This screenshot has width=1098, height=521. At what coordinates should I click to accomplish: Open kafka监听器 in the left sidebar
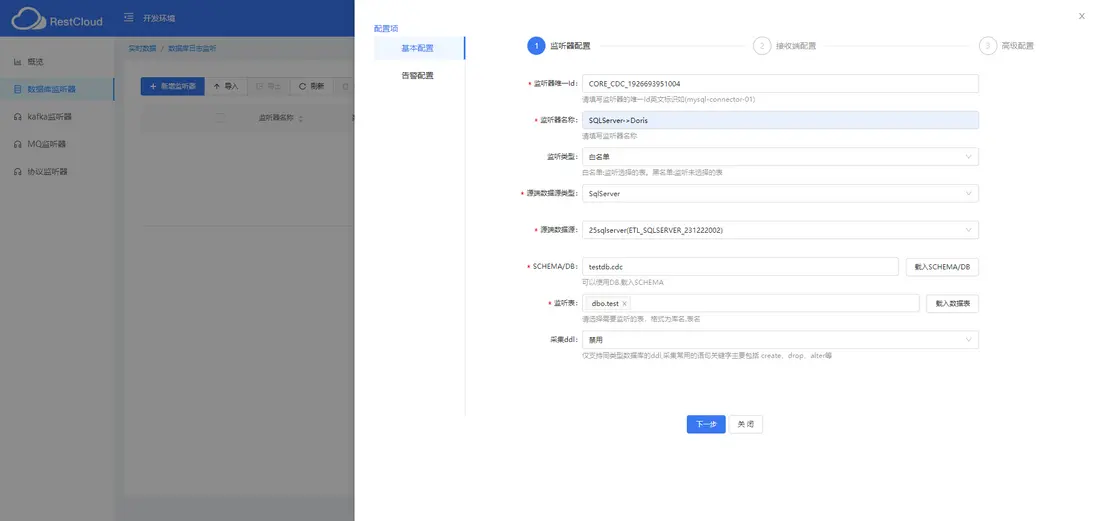click(x=57, y=116)
